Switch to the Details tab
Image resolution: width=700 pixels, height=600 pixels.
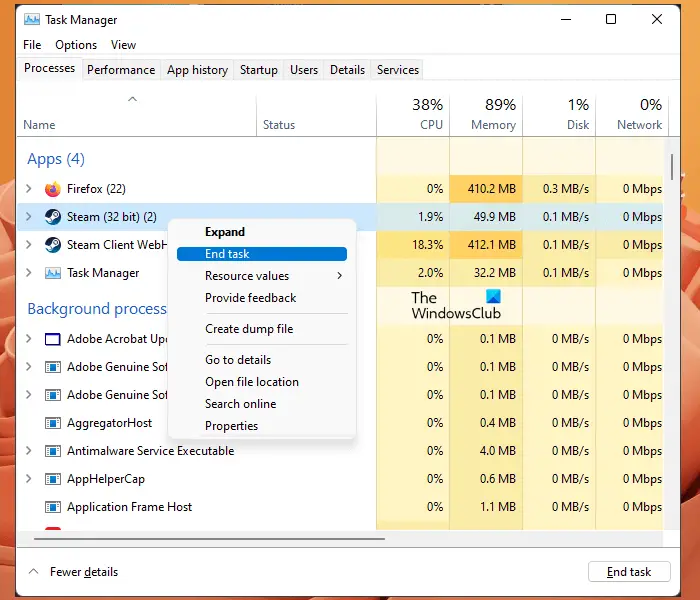tap(347, 70)
